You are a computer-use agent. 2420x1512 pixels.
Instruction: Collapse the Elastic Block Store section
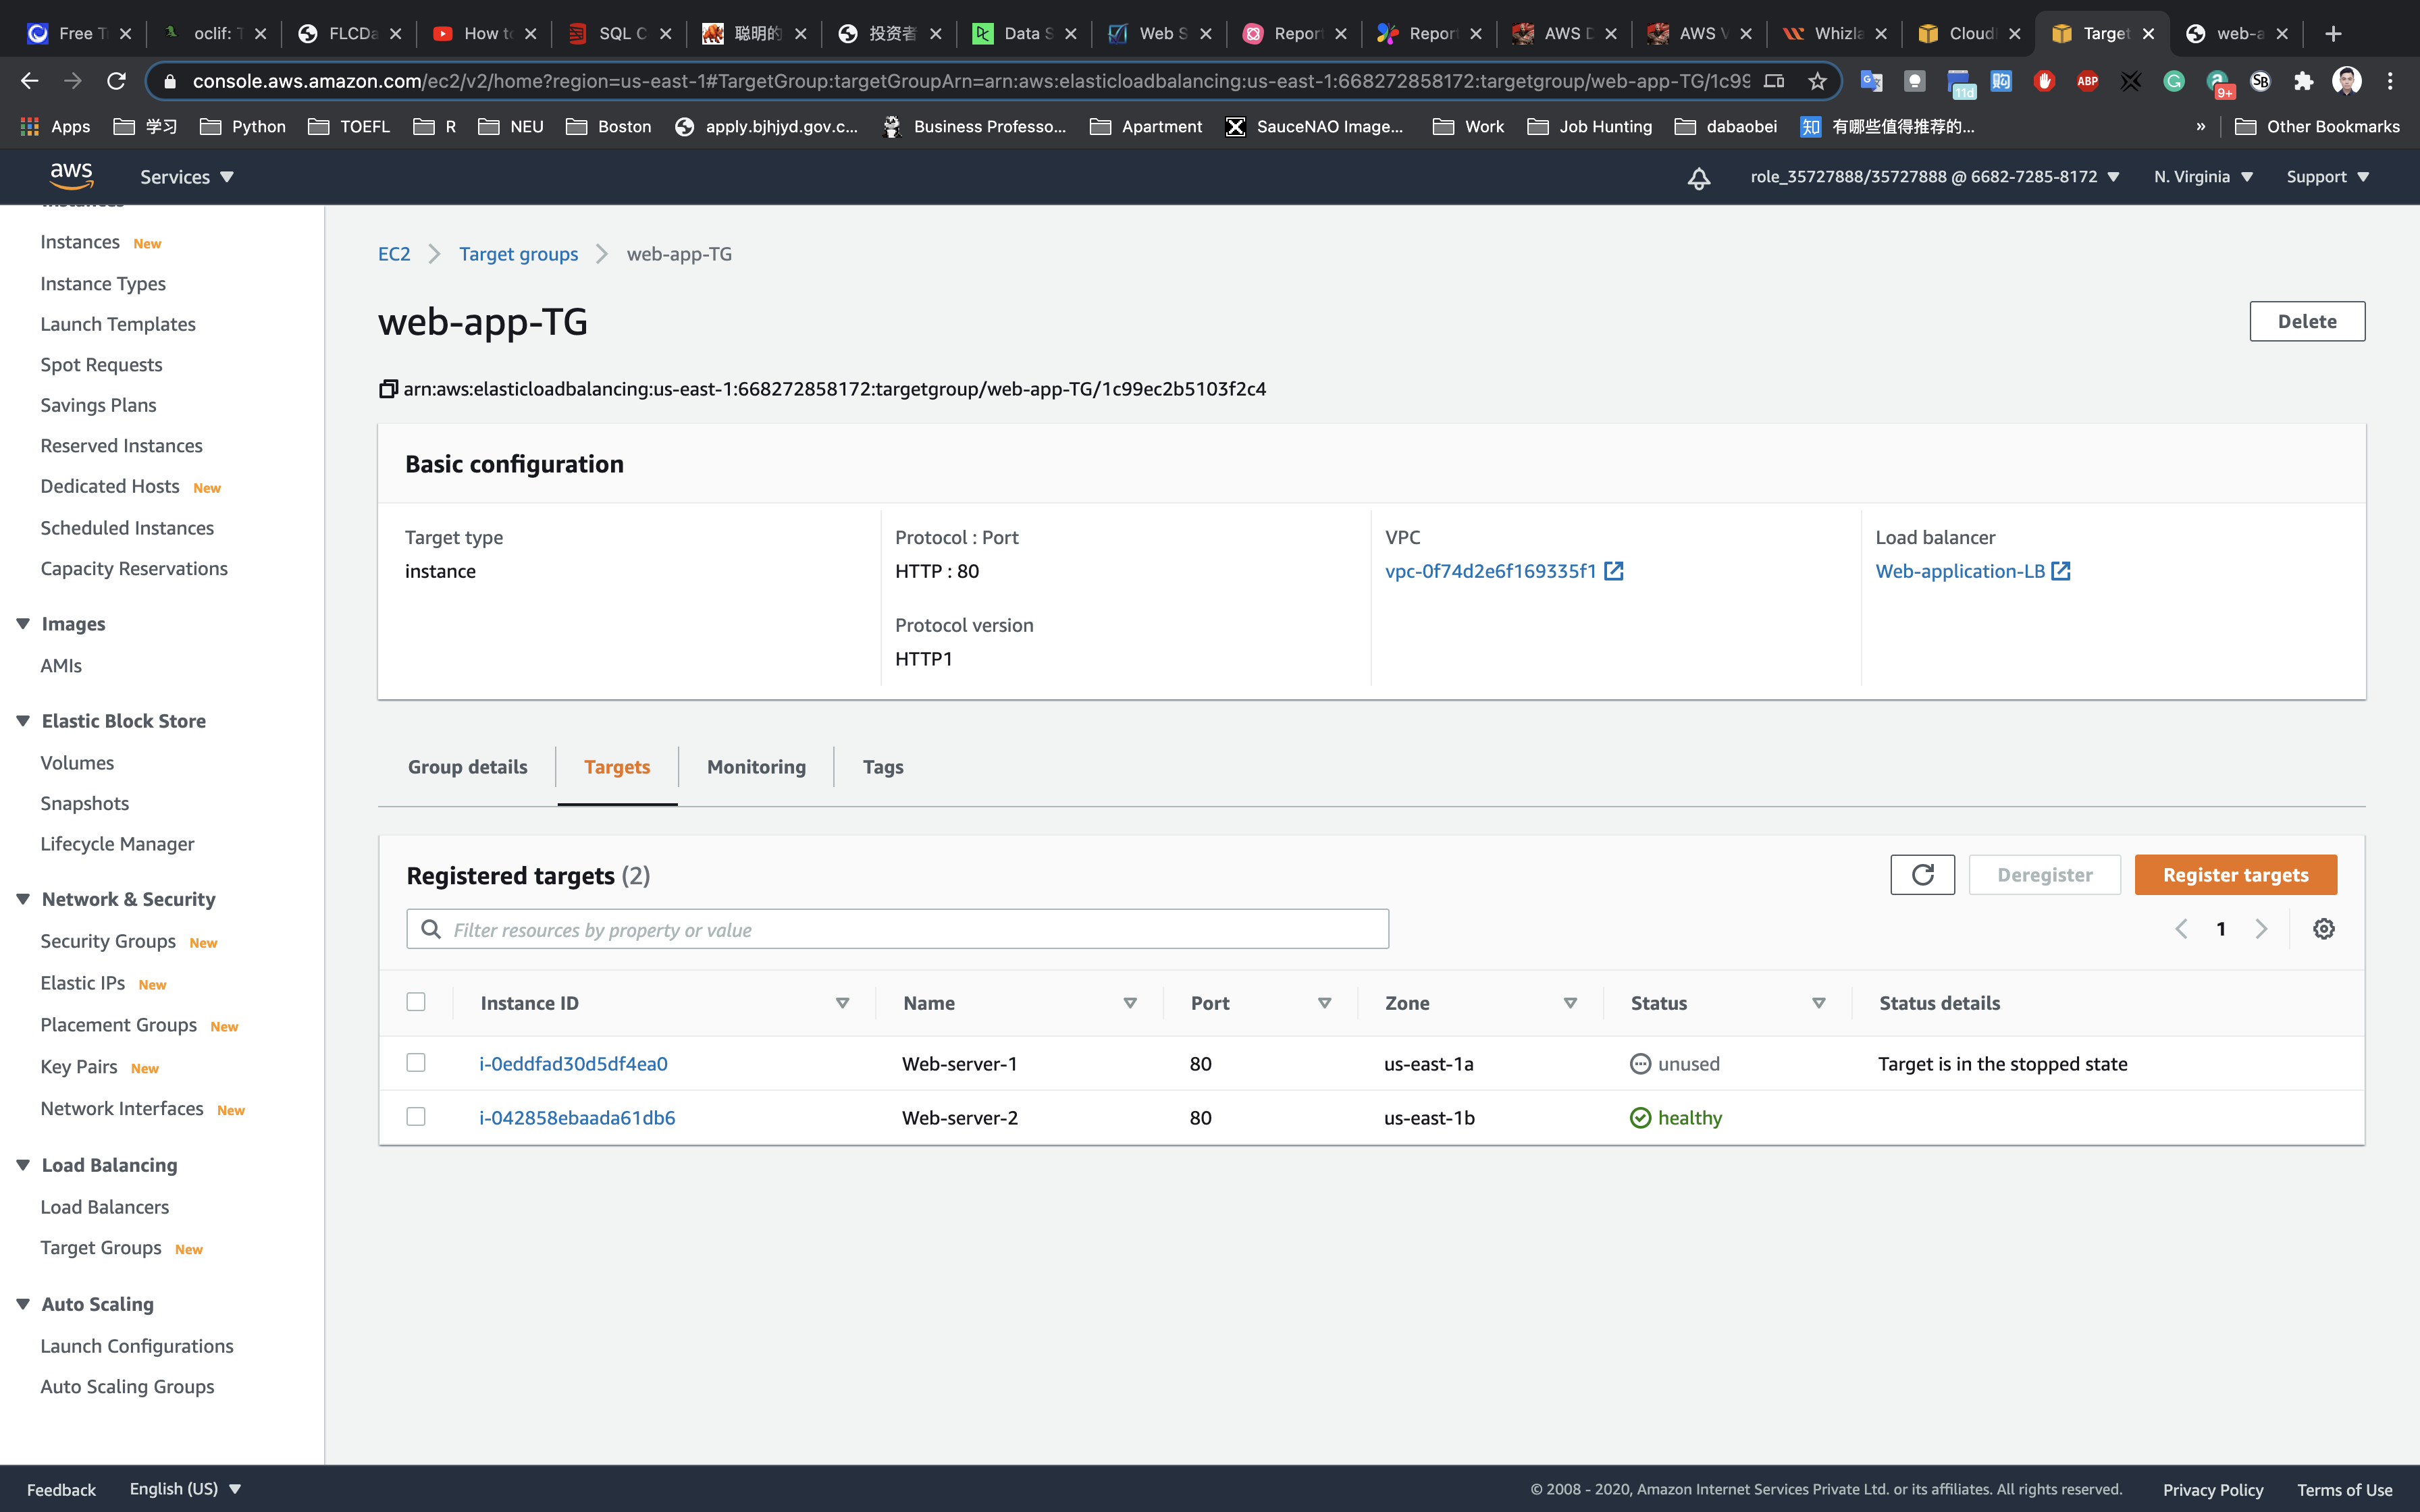[x=23, y=721]
